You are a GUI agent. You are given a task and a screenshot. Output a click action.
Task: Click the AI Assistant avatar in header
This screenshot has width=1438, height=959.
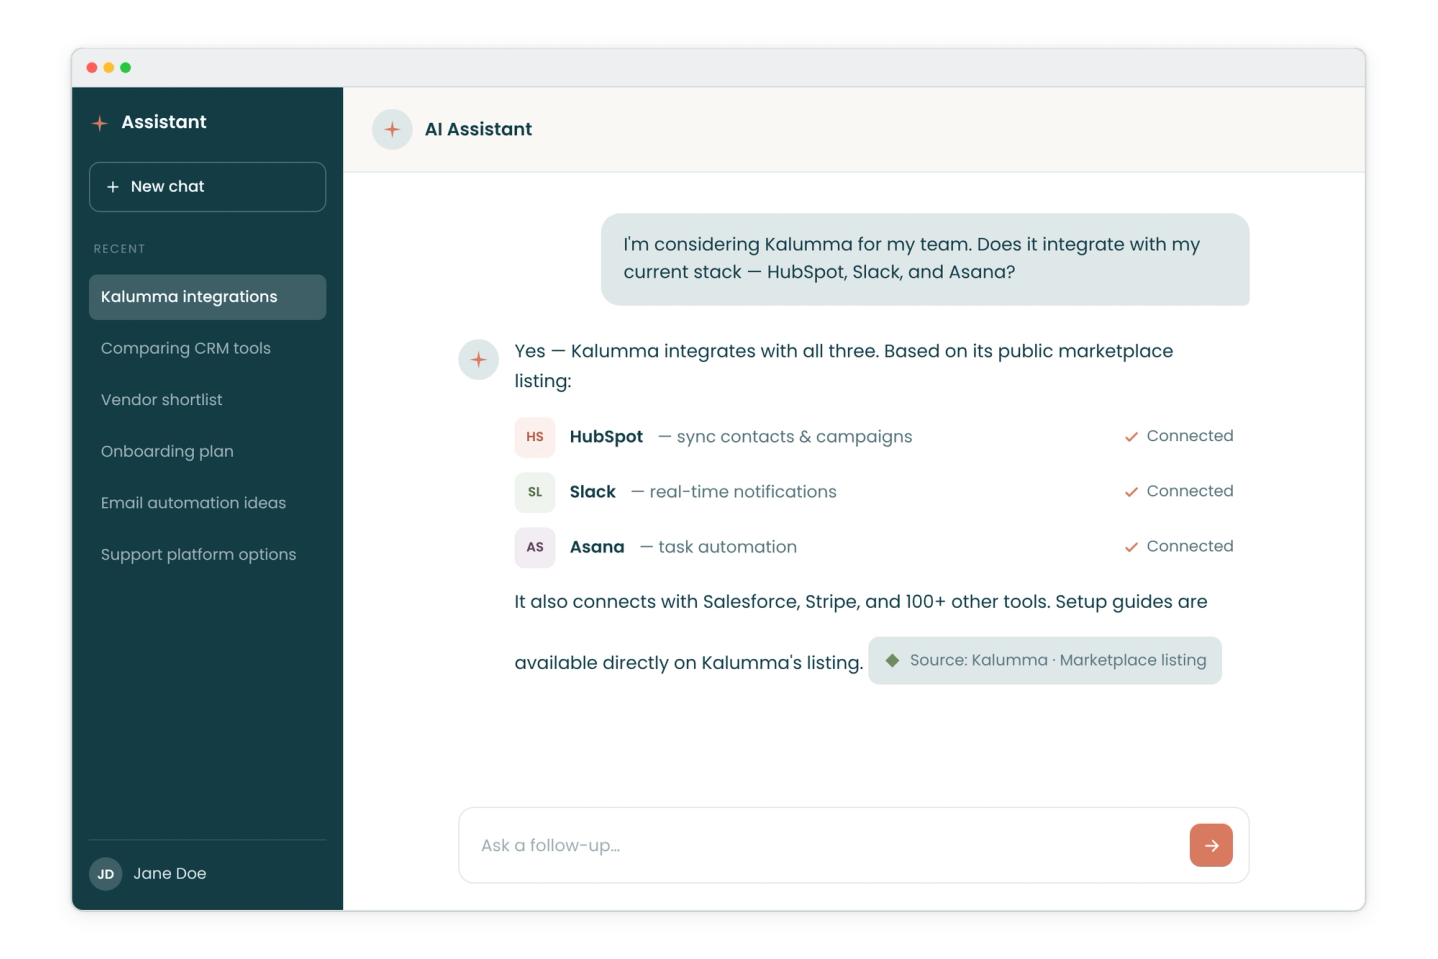[392, 129]
